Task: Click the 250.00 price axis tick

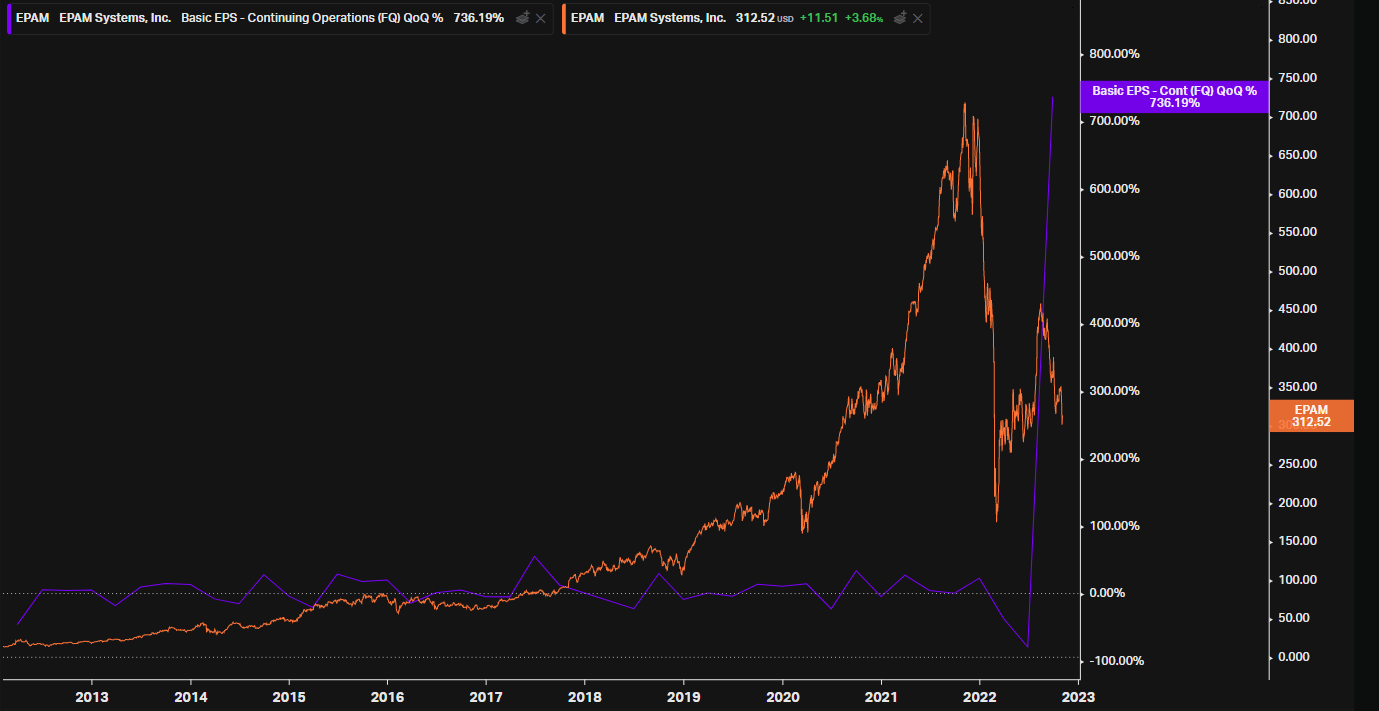Action: coord(1296,464)
